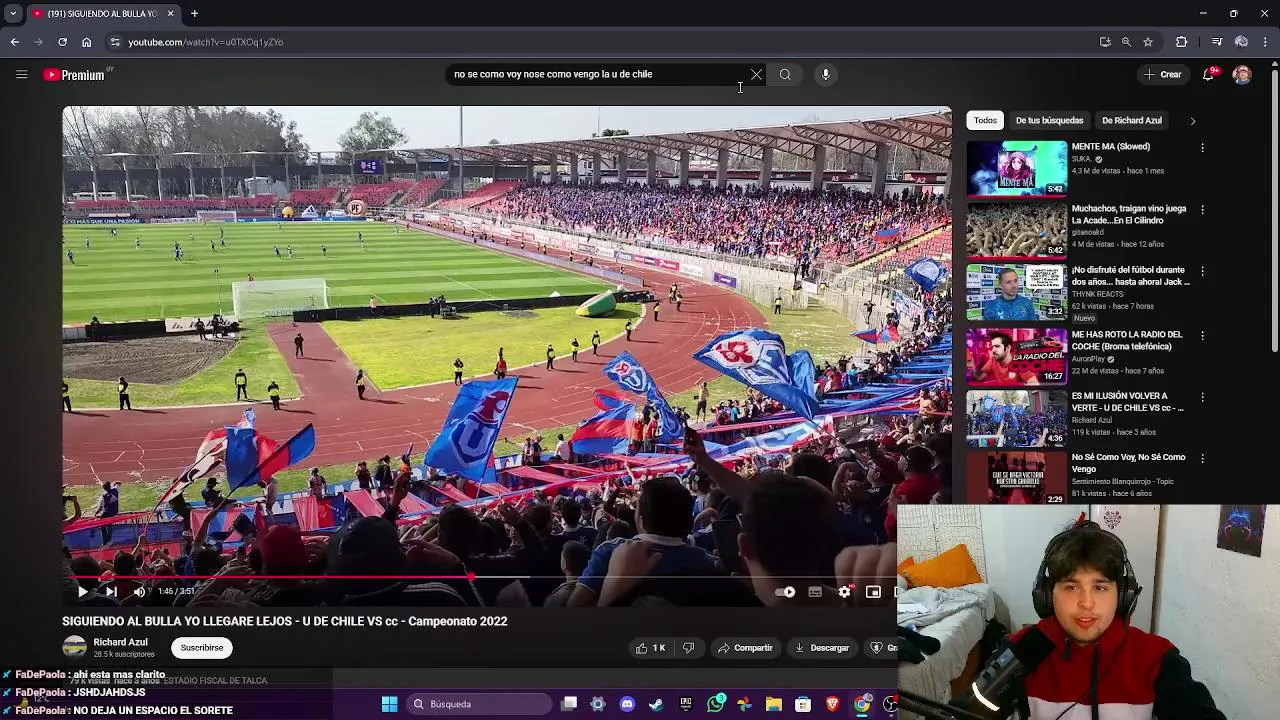Click the address bar URL
The width and height of the screenshot is (1280, 720).
(206, 42)
